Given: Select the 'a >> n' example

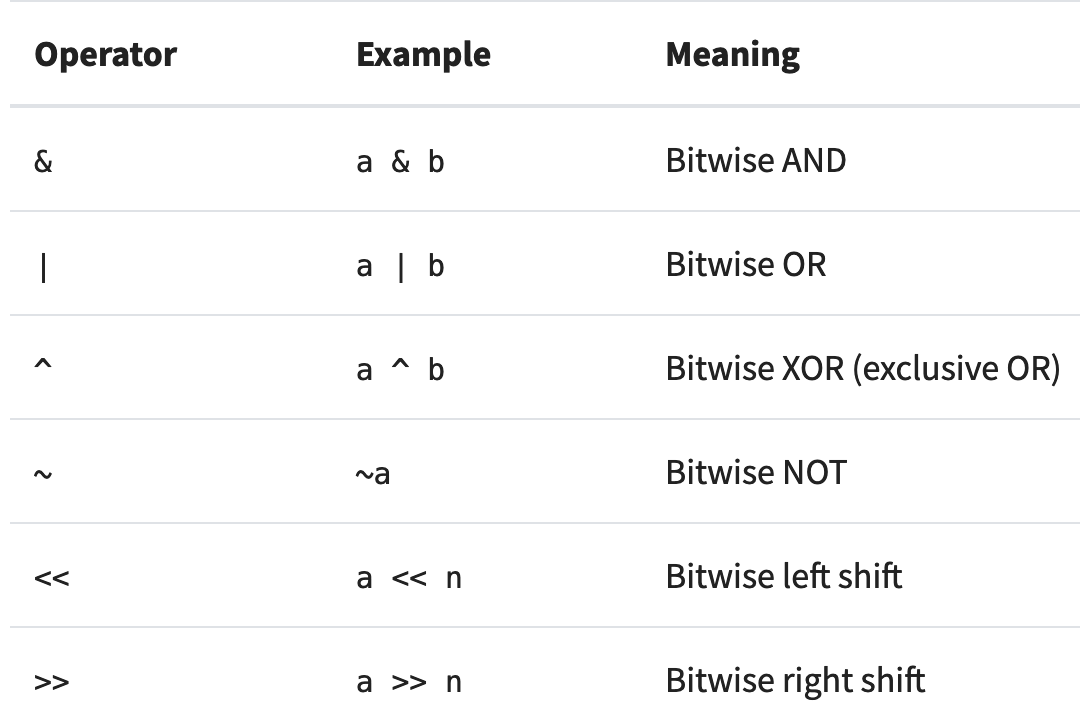Looking at the screenshot, I should click(x=409, y=682).
